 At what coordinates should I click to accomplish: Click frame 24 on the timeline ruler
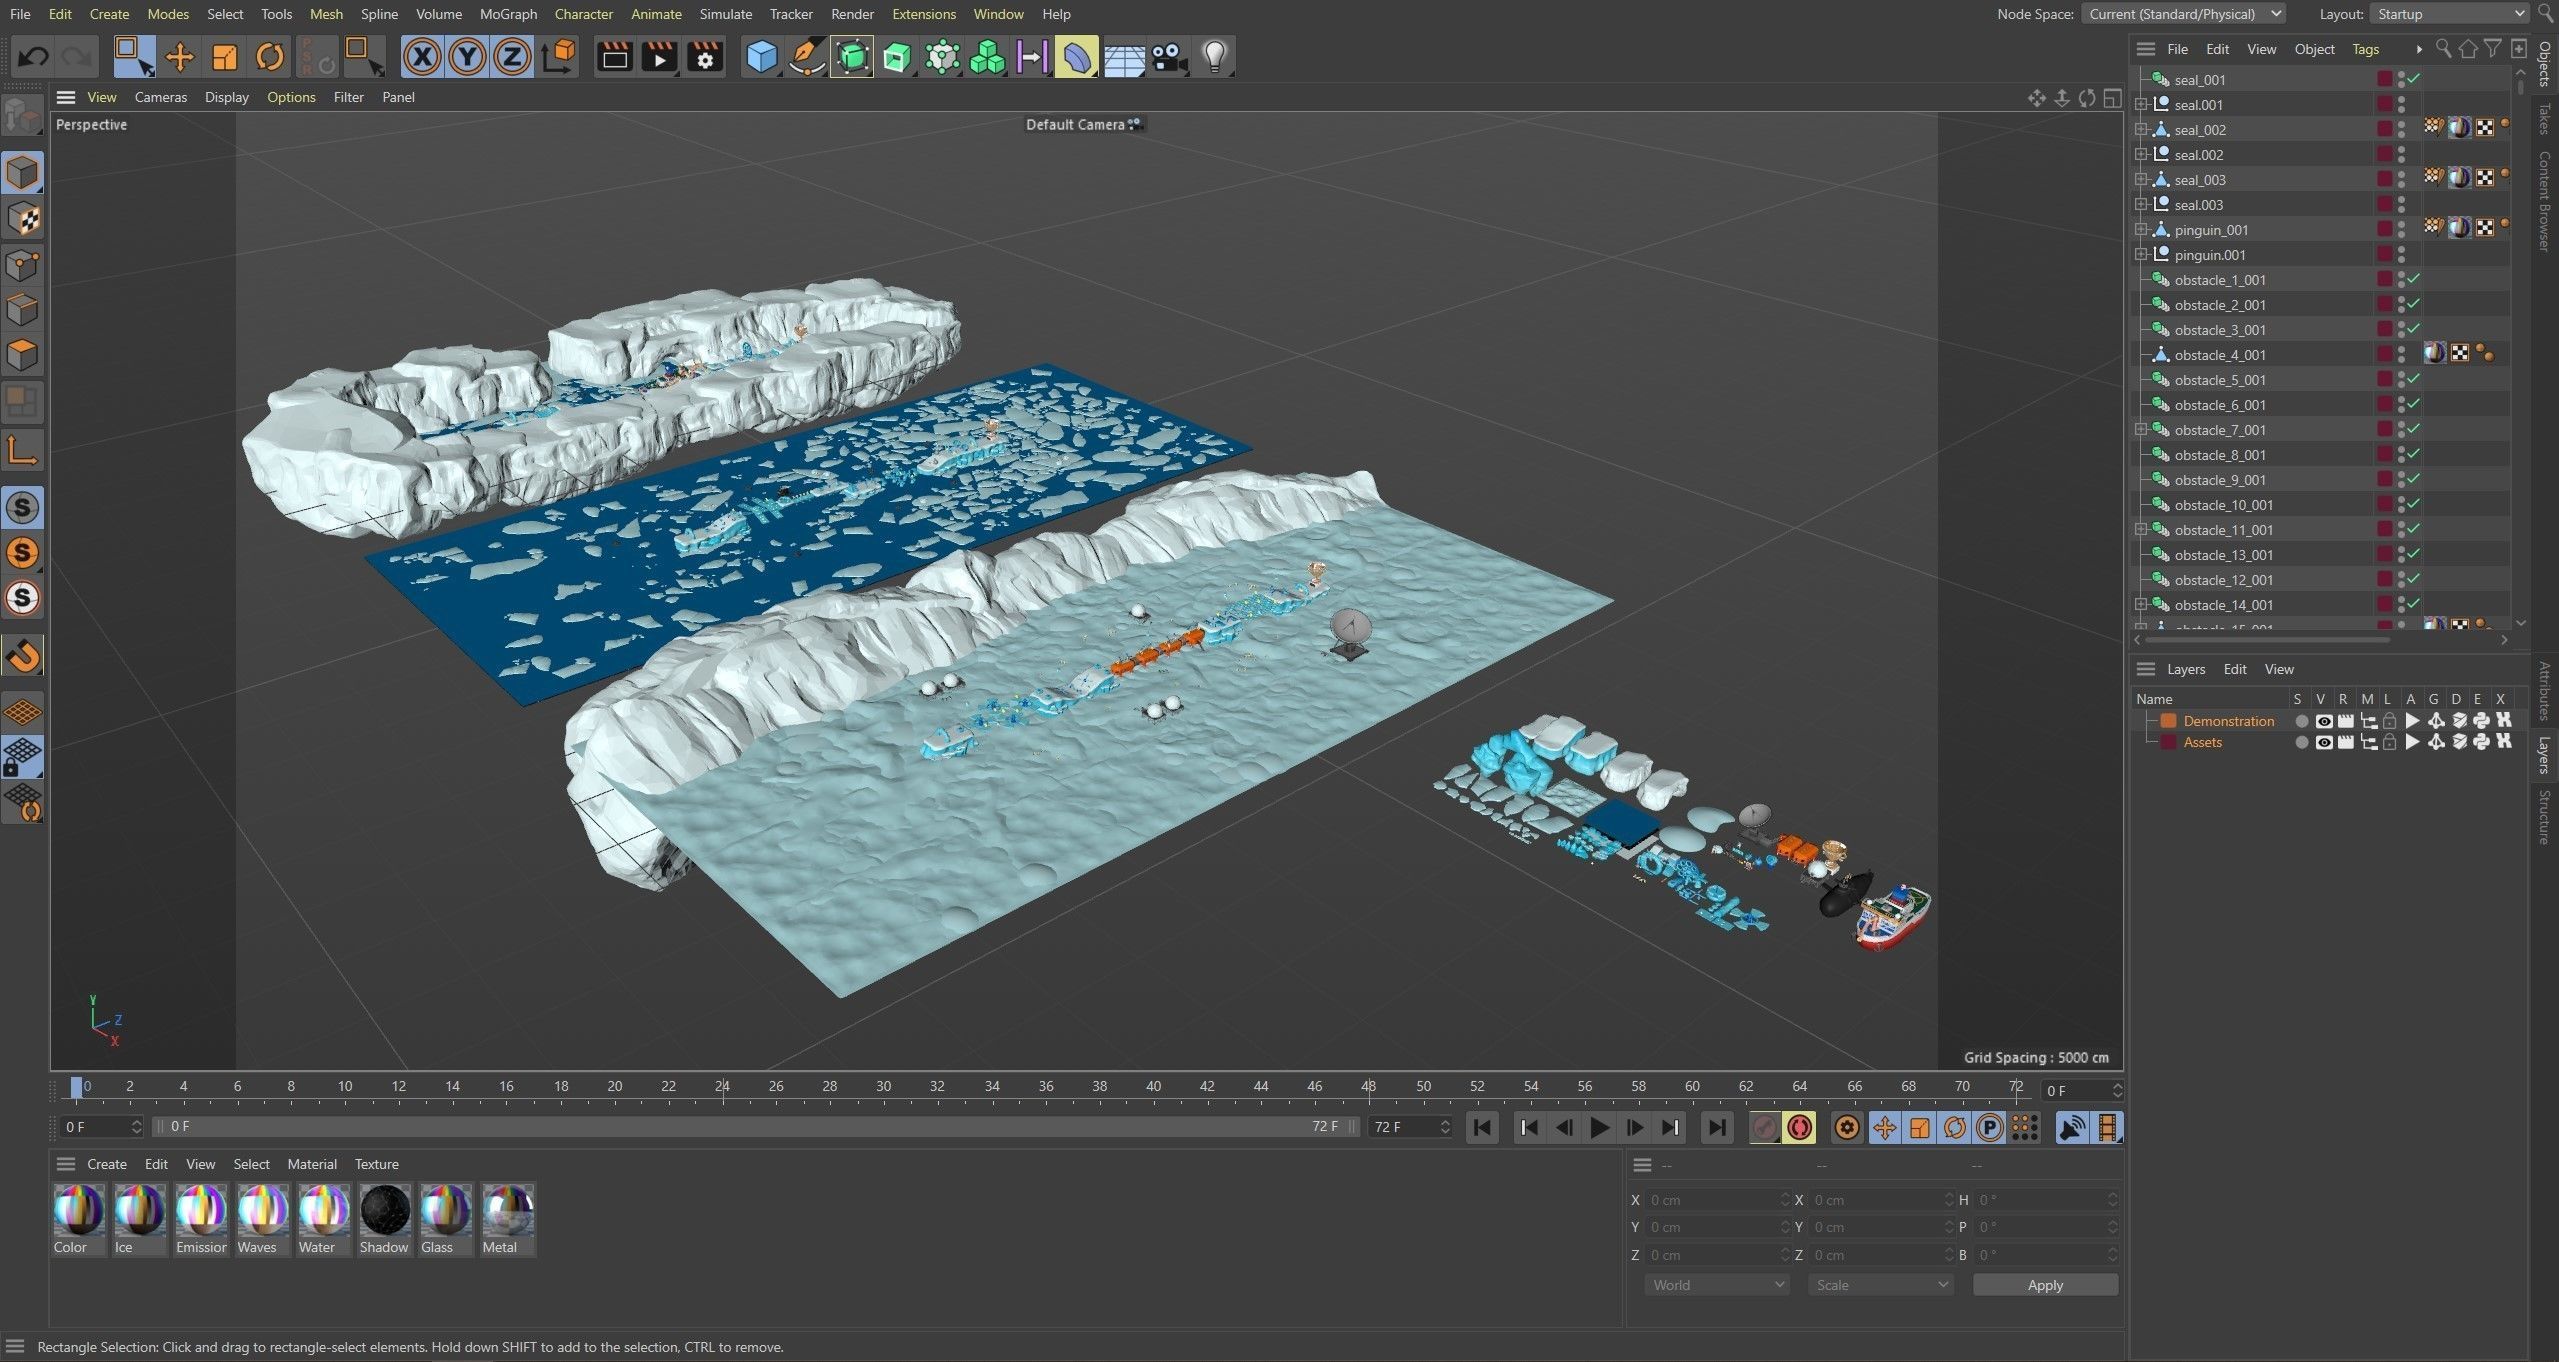point(722,1088)
